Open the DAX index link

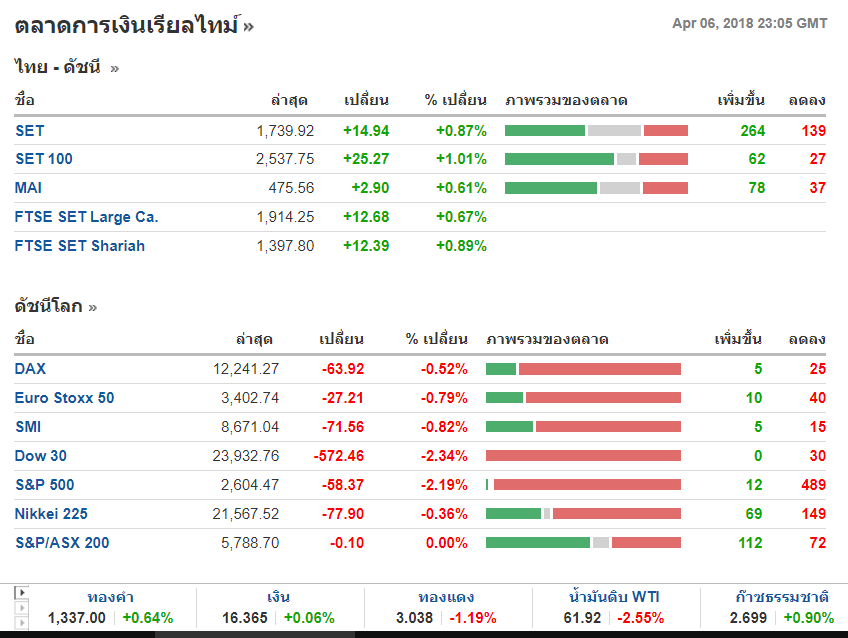[31, 369]
